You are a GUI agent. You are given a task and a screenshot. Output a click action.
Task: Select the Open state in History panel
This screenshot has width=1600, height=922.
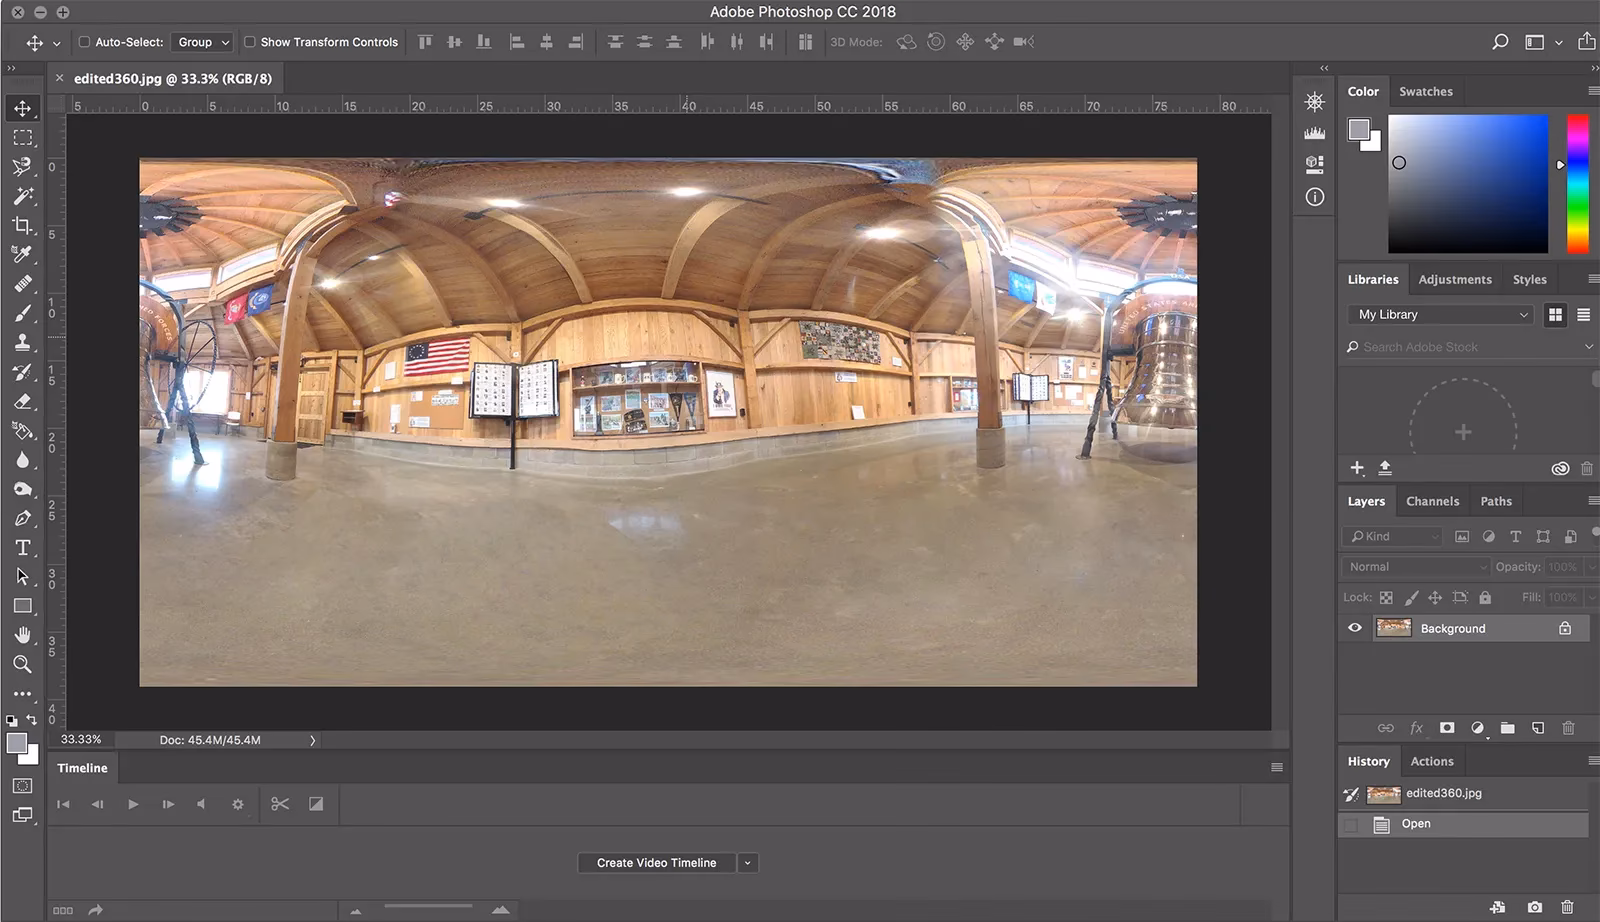[1416, 824]
